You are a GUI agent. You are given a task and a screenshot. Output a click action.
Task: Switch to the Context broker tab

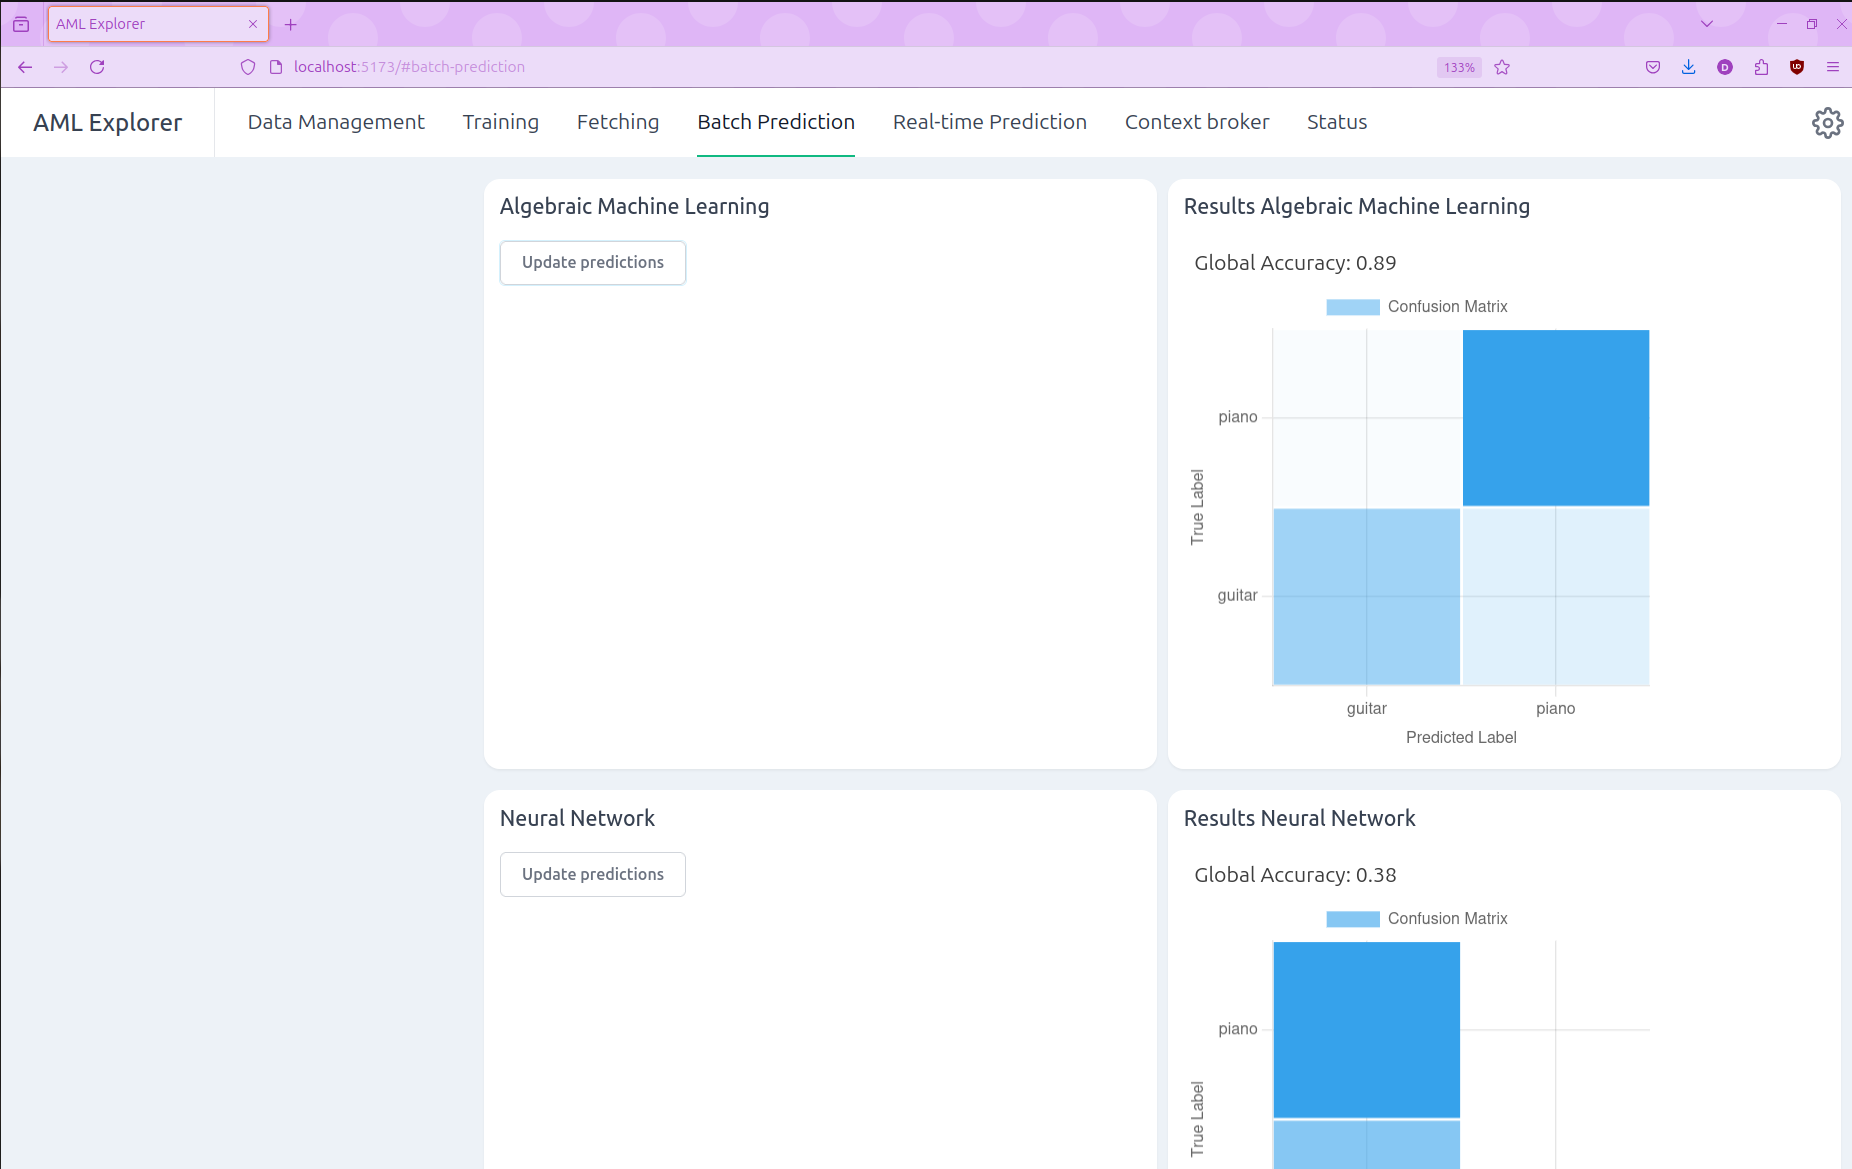[x=1197, y=122]
